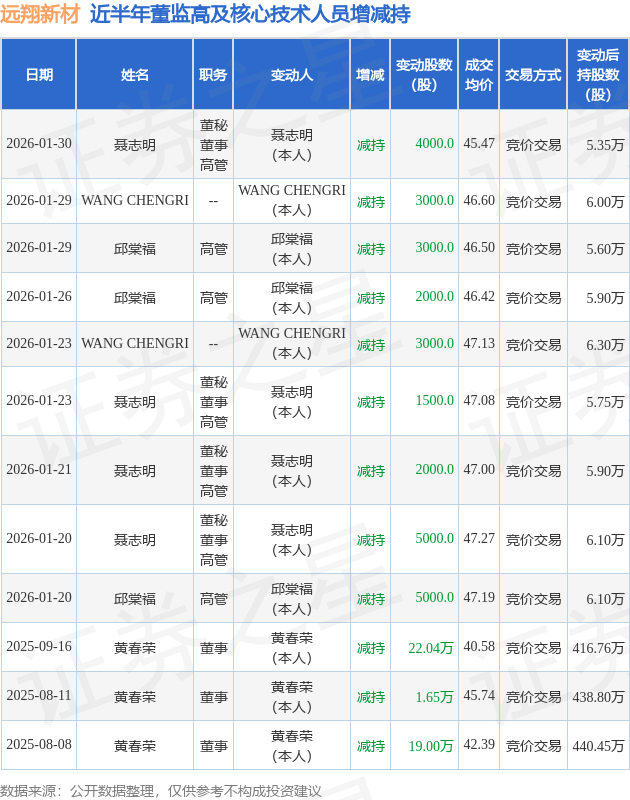Image resolution: width=630 pixels, height=800 pixels.
Task: Select 董事 position in the 2025-09-16 row
Action: point(213,648)
